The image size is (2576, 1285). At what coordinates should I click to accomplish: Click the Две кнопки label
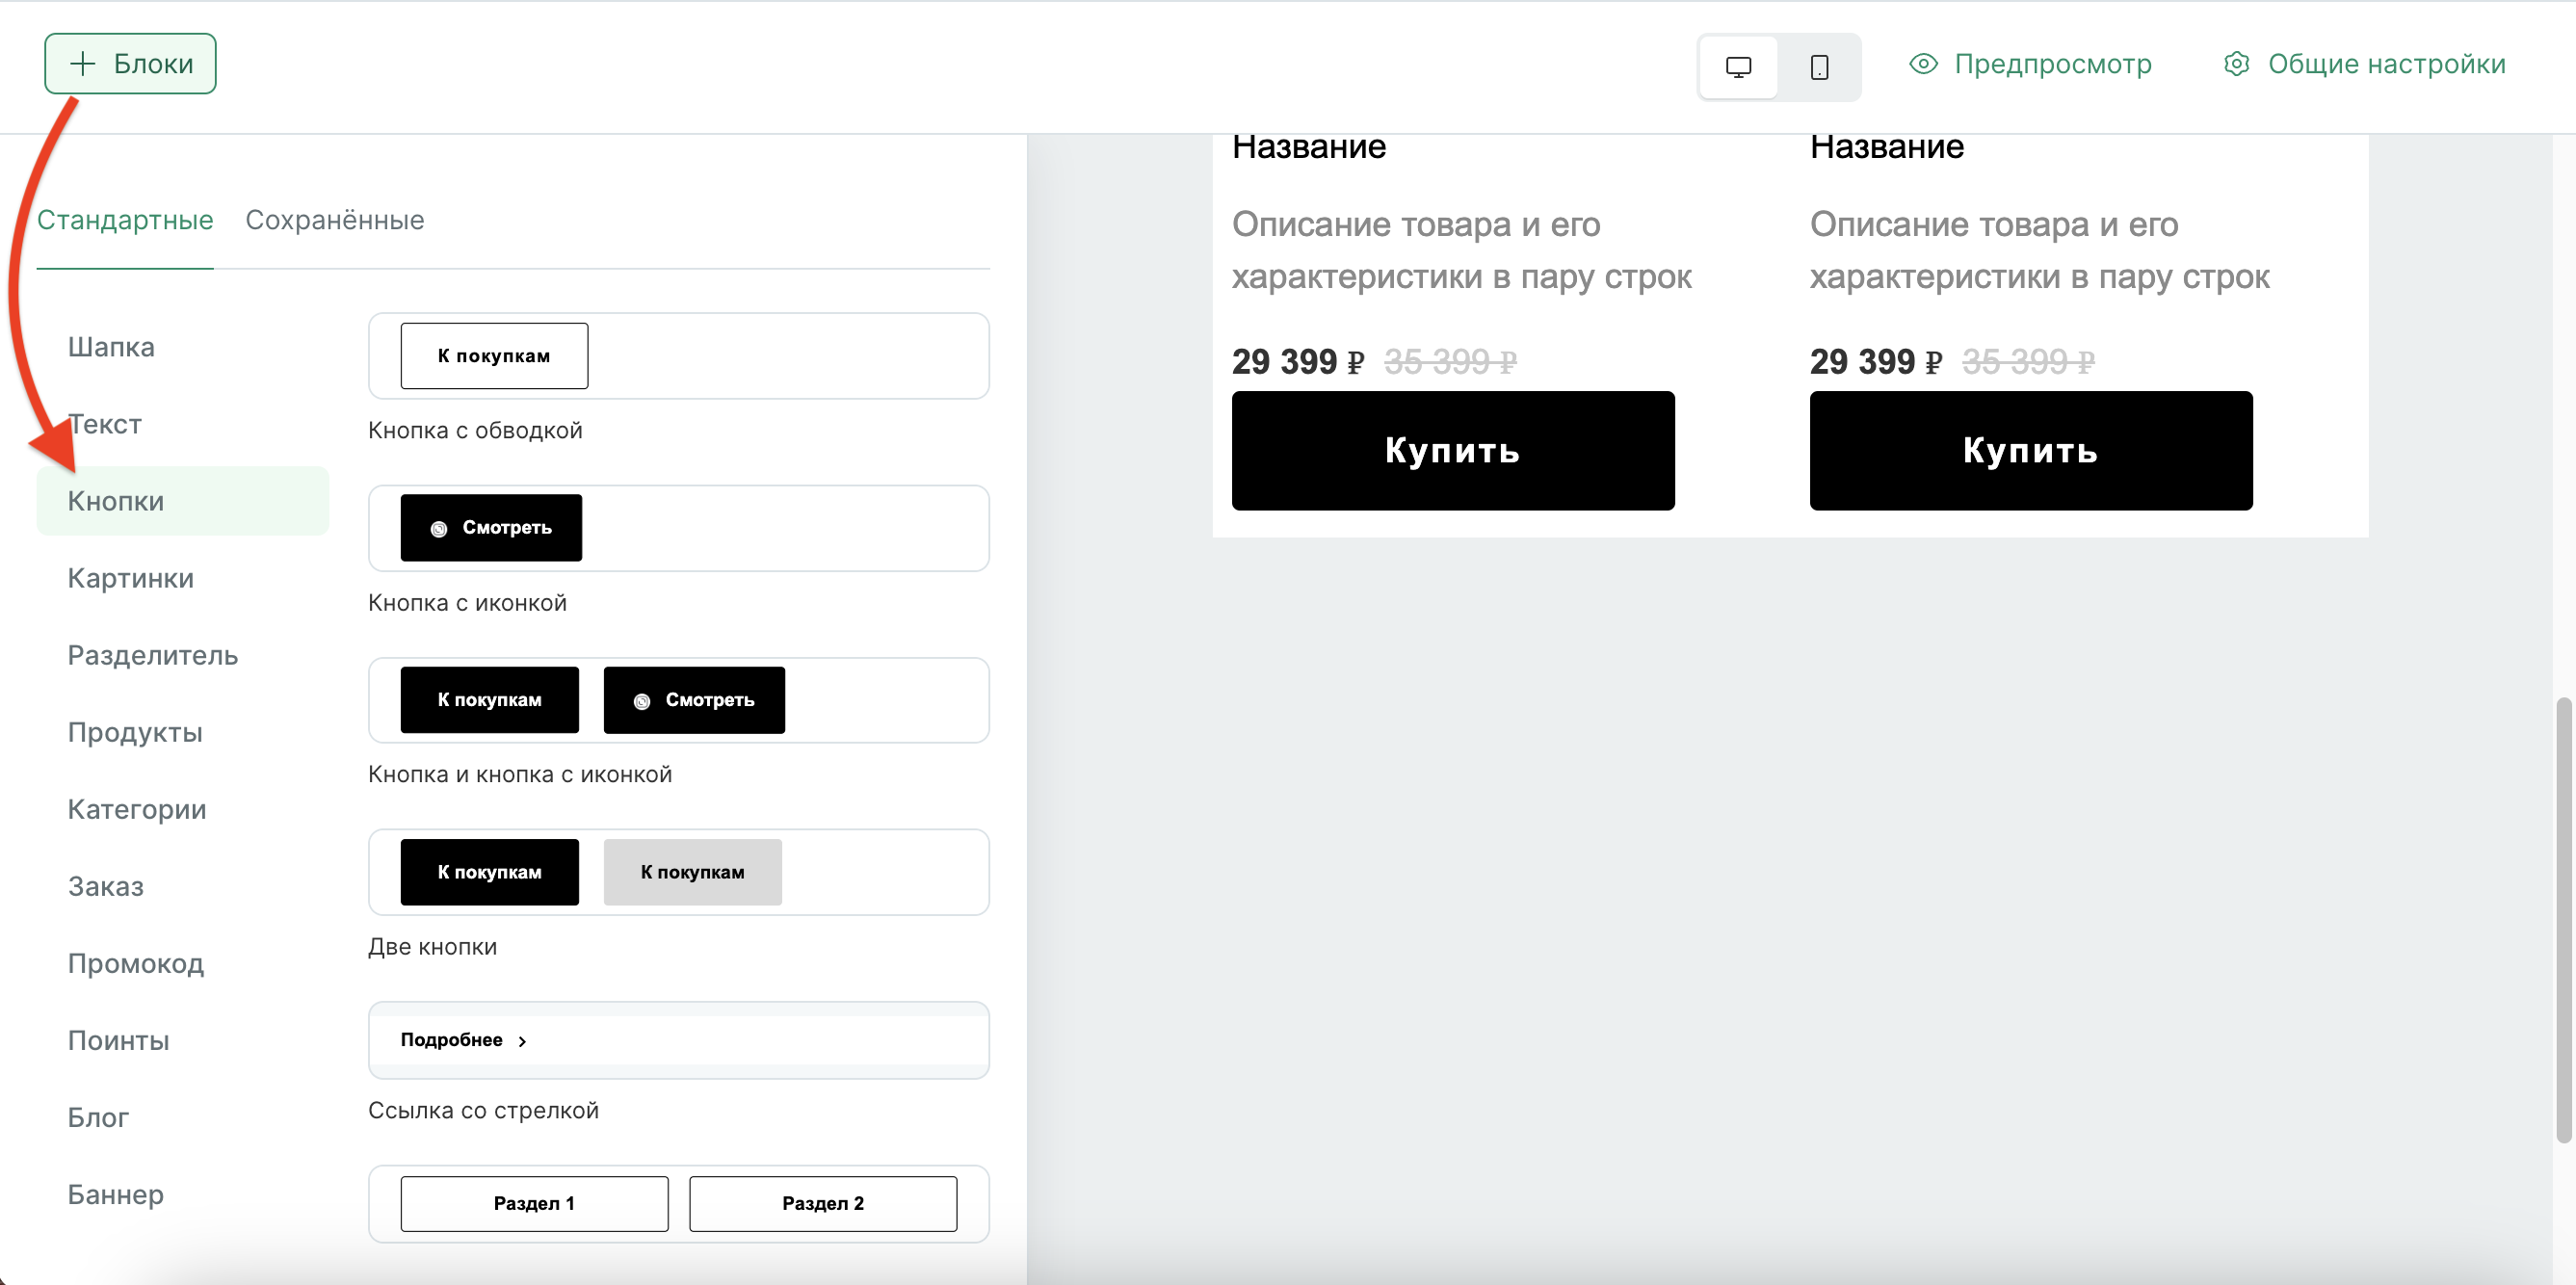pos(432,947)
